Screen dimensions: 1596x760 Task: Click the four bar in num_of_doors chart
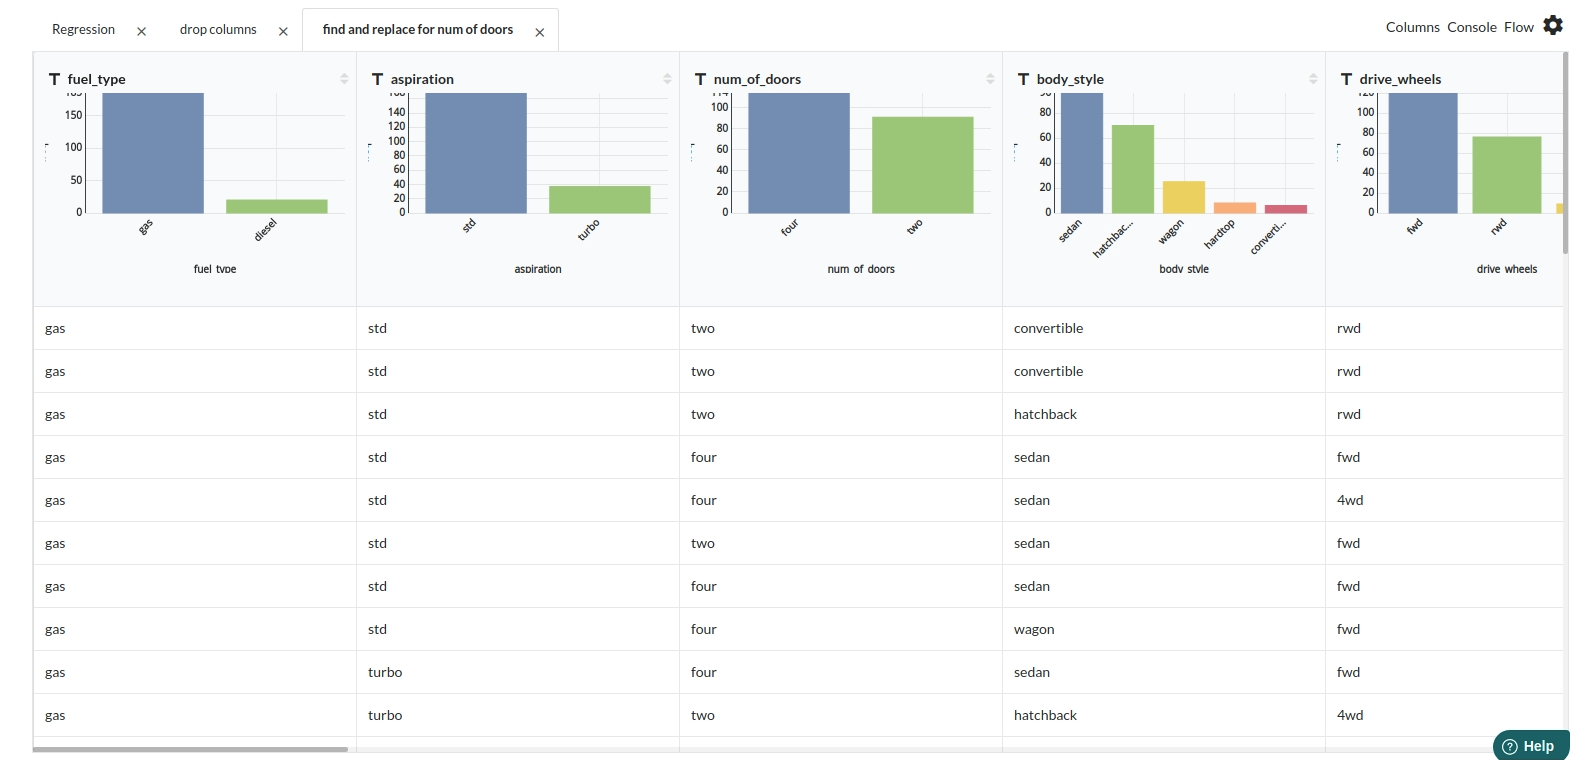[x=799, y=153]
